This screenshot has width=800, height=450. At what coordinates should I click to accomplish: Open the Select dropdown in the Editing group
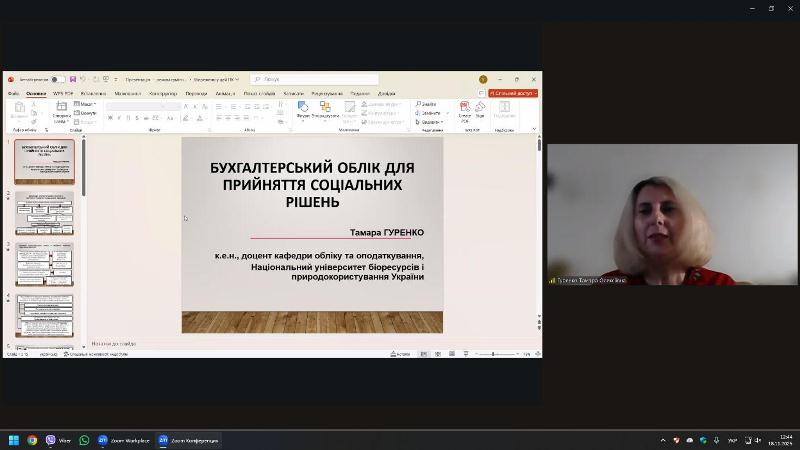coord(432,122)
